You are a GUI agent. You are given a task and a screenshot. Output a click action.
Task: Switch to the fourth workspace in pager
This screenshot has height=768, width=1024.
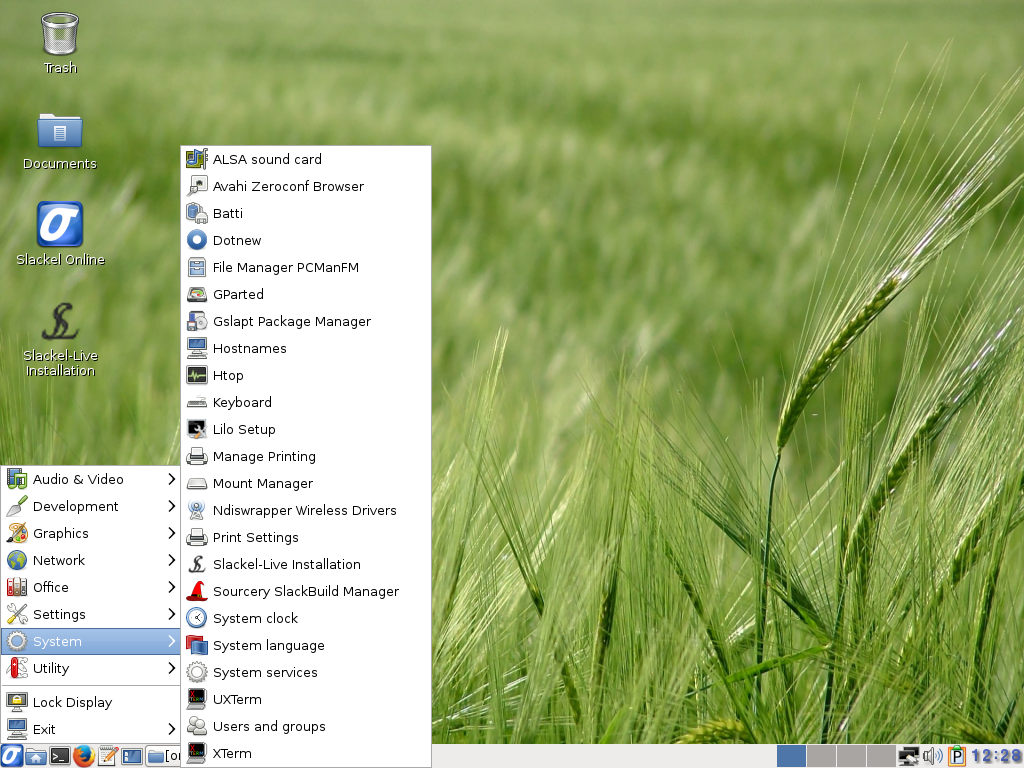[881, 756]
